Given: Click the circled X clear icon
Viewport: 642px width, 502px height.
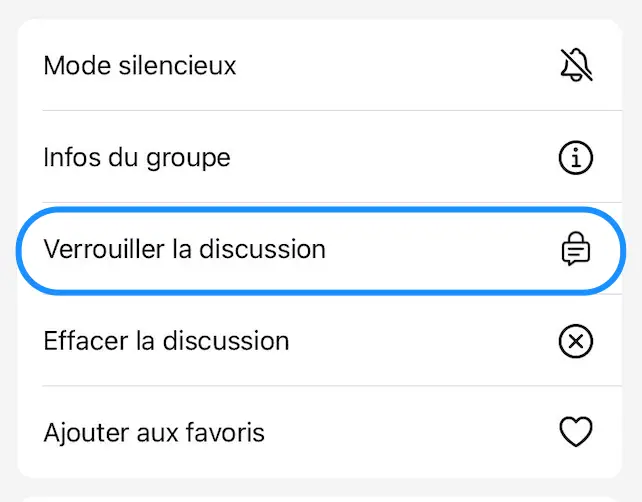Looking at the screenshot, I should pos(576,341).
